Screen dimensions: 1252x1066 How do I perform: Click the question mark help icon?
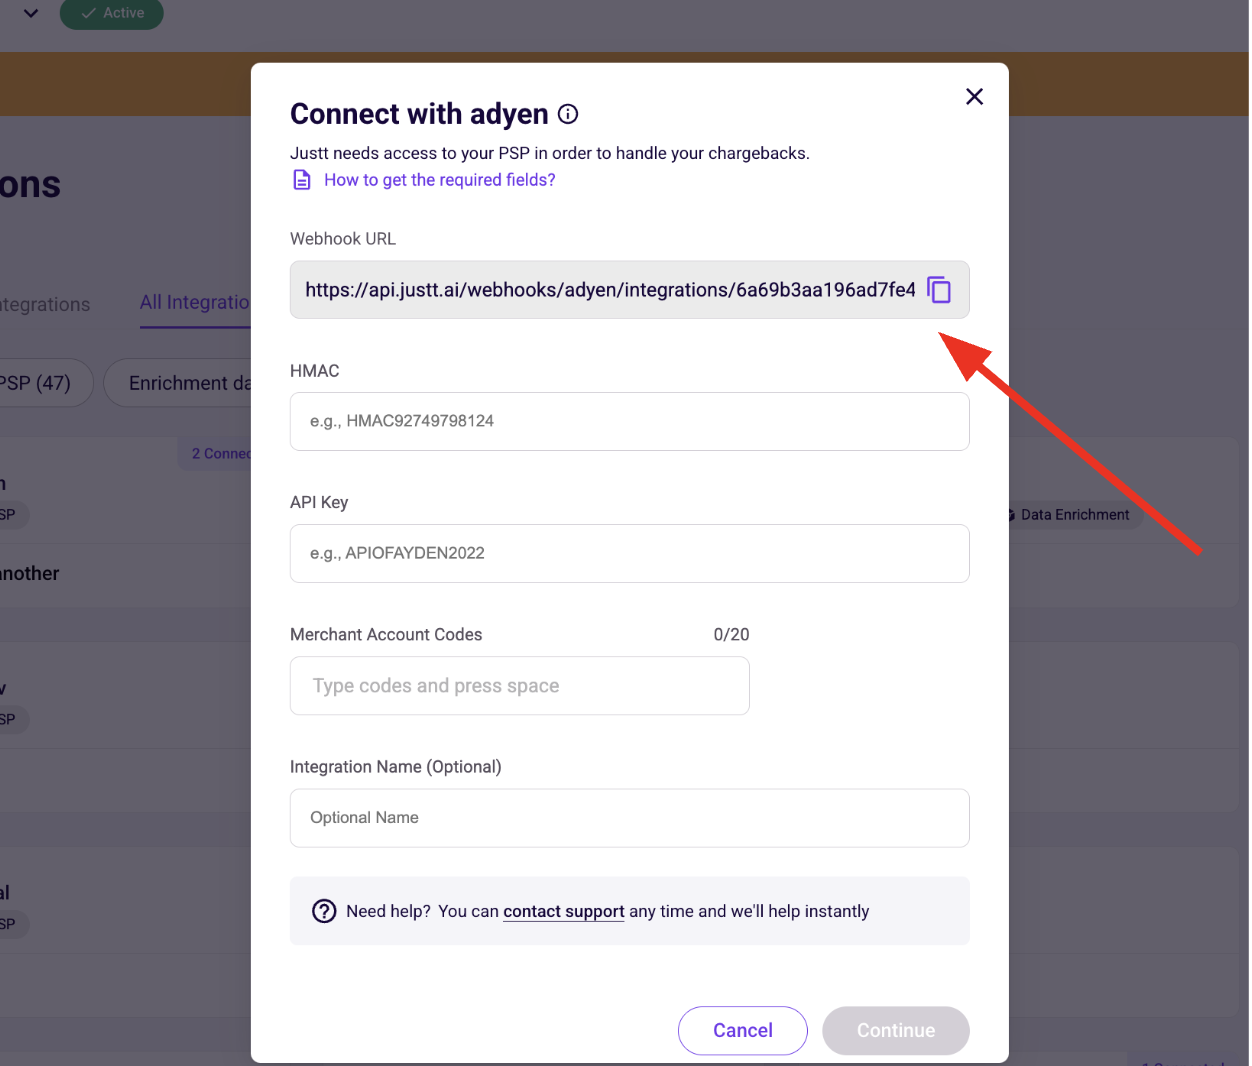tap(324, 911)
